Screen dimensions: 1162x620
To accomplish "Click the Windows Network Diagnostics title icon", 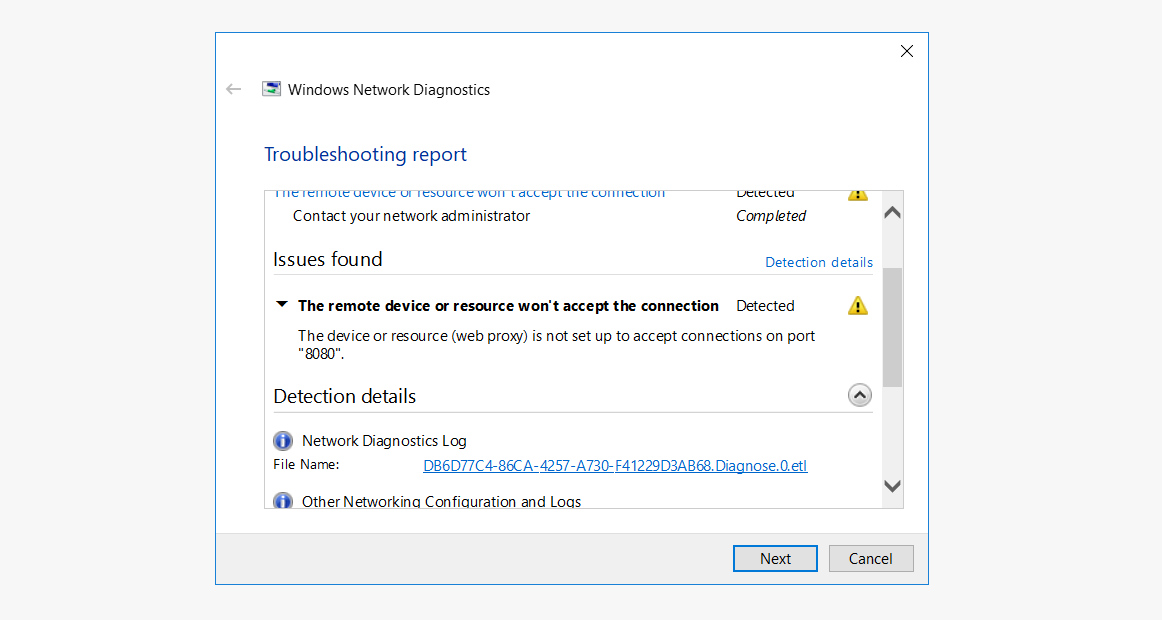I will 271,89.
